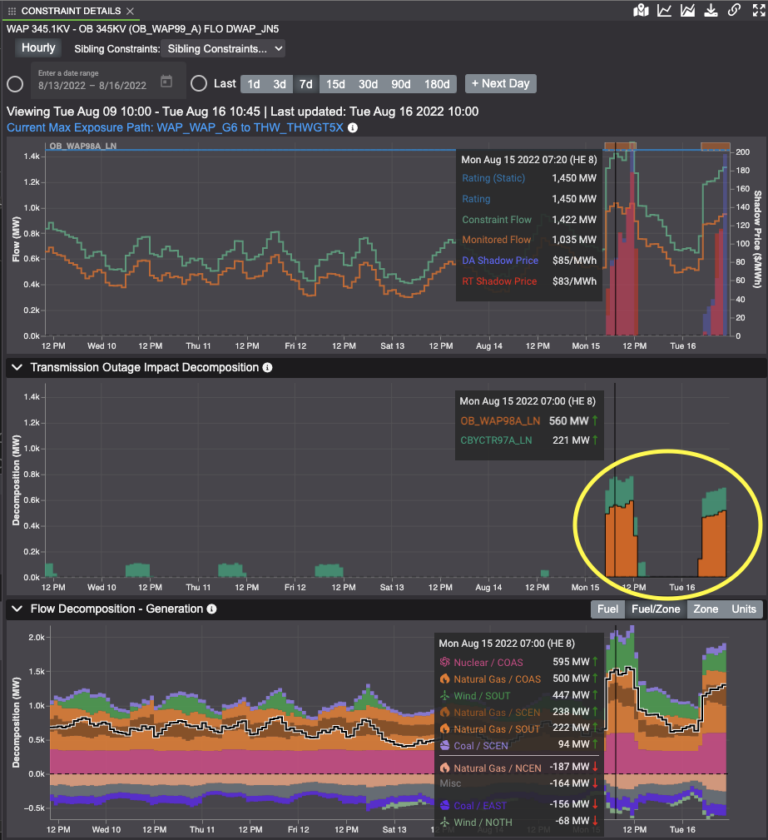Click info icon beside Max Exposure Path

pyautogui.click(x=353, y=128)
